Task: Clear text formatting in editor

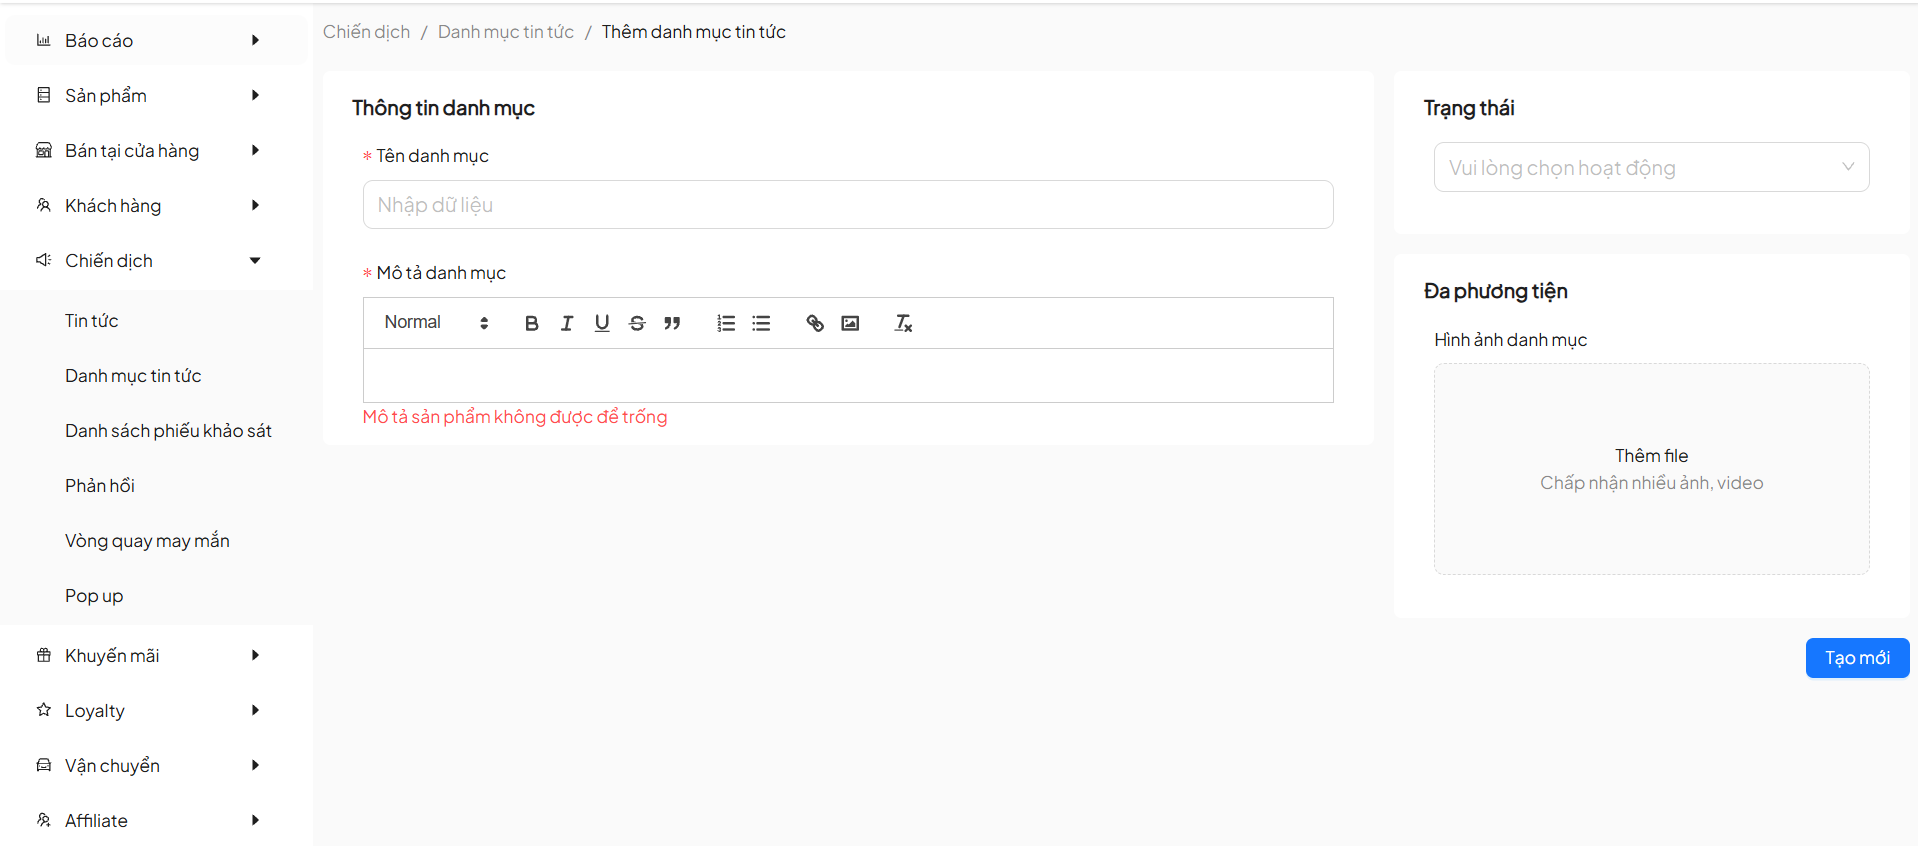Action: pyautogui.click(x=903, y=323)
